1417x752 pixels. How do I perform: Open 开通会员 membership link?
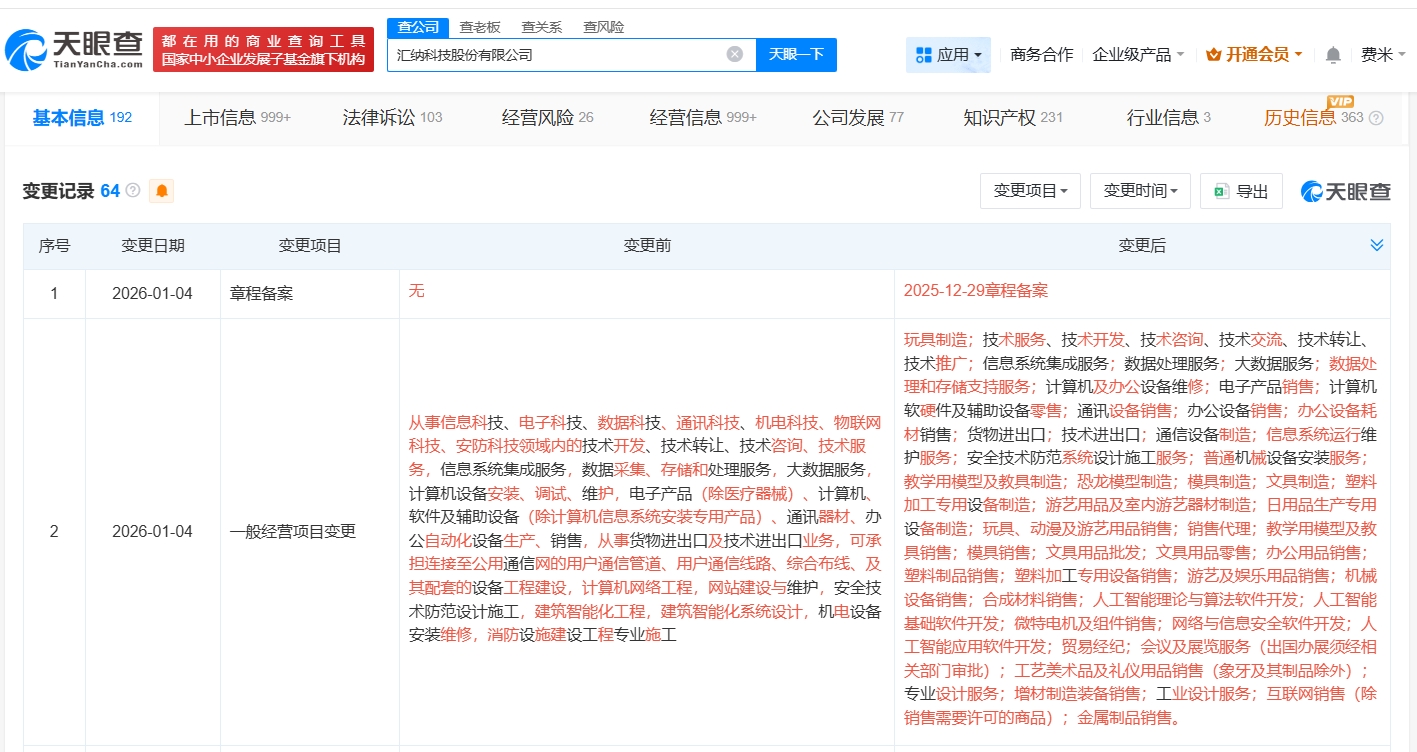coord(1253,55)
